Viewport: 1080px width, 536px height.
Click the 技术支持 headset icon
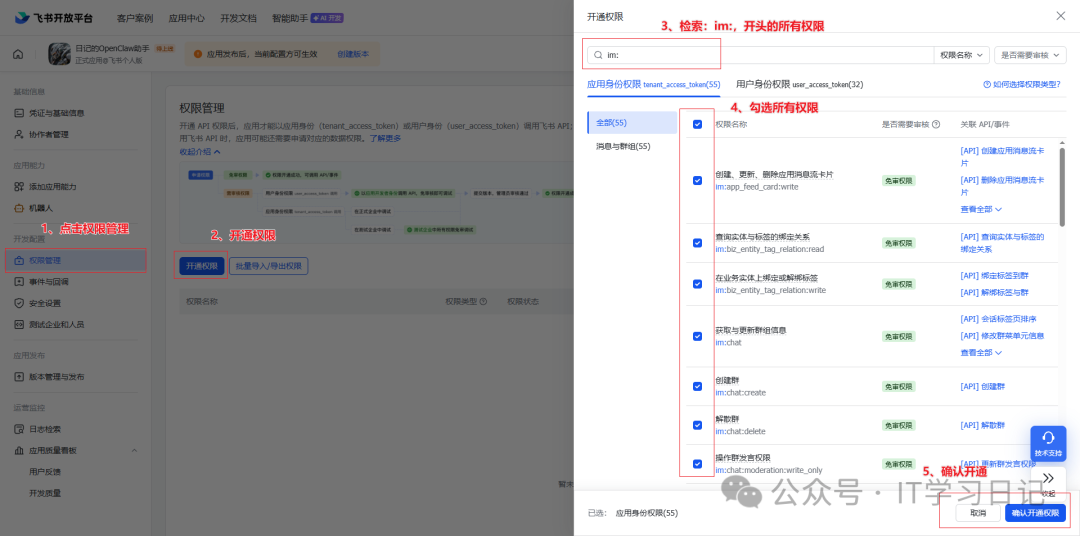(1048, 437)
